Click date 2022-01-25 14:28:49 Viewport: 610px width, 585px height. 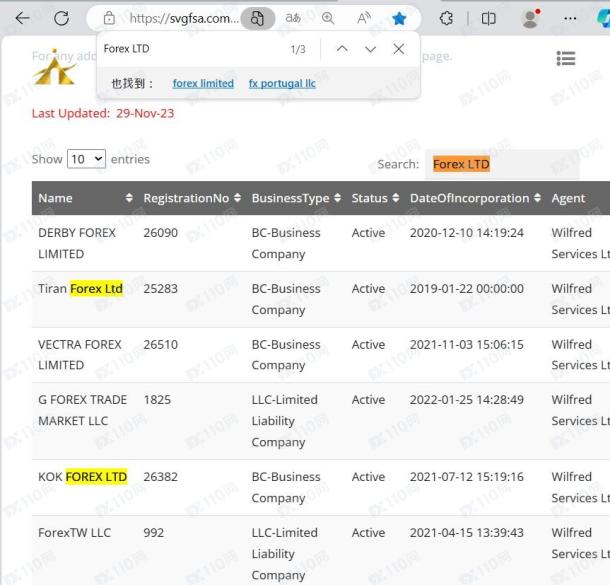click(x=466, y=399)
